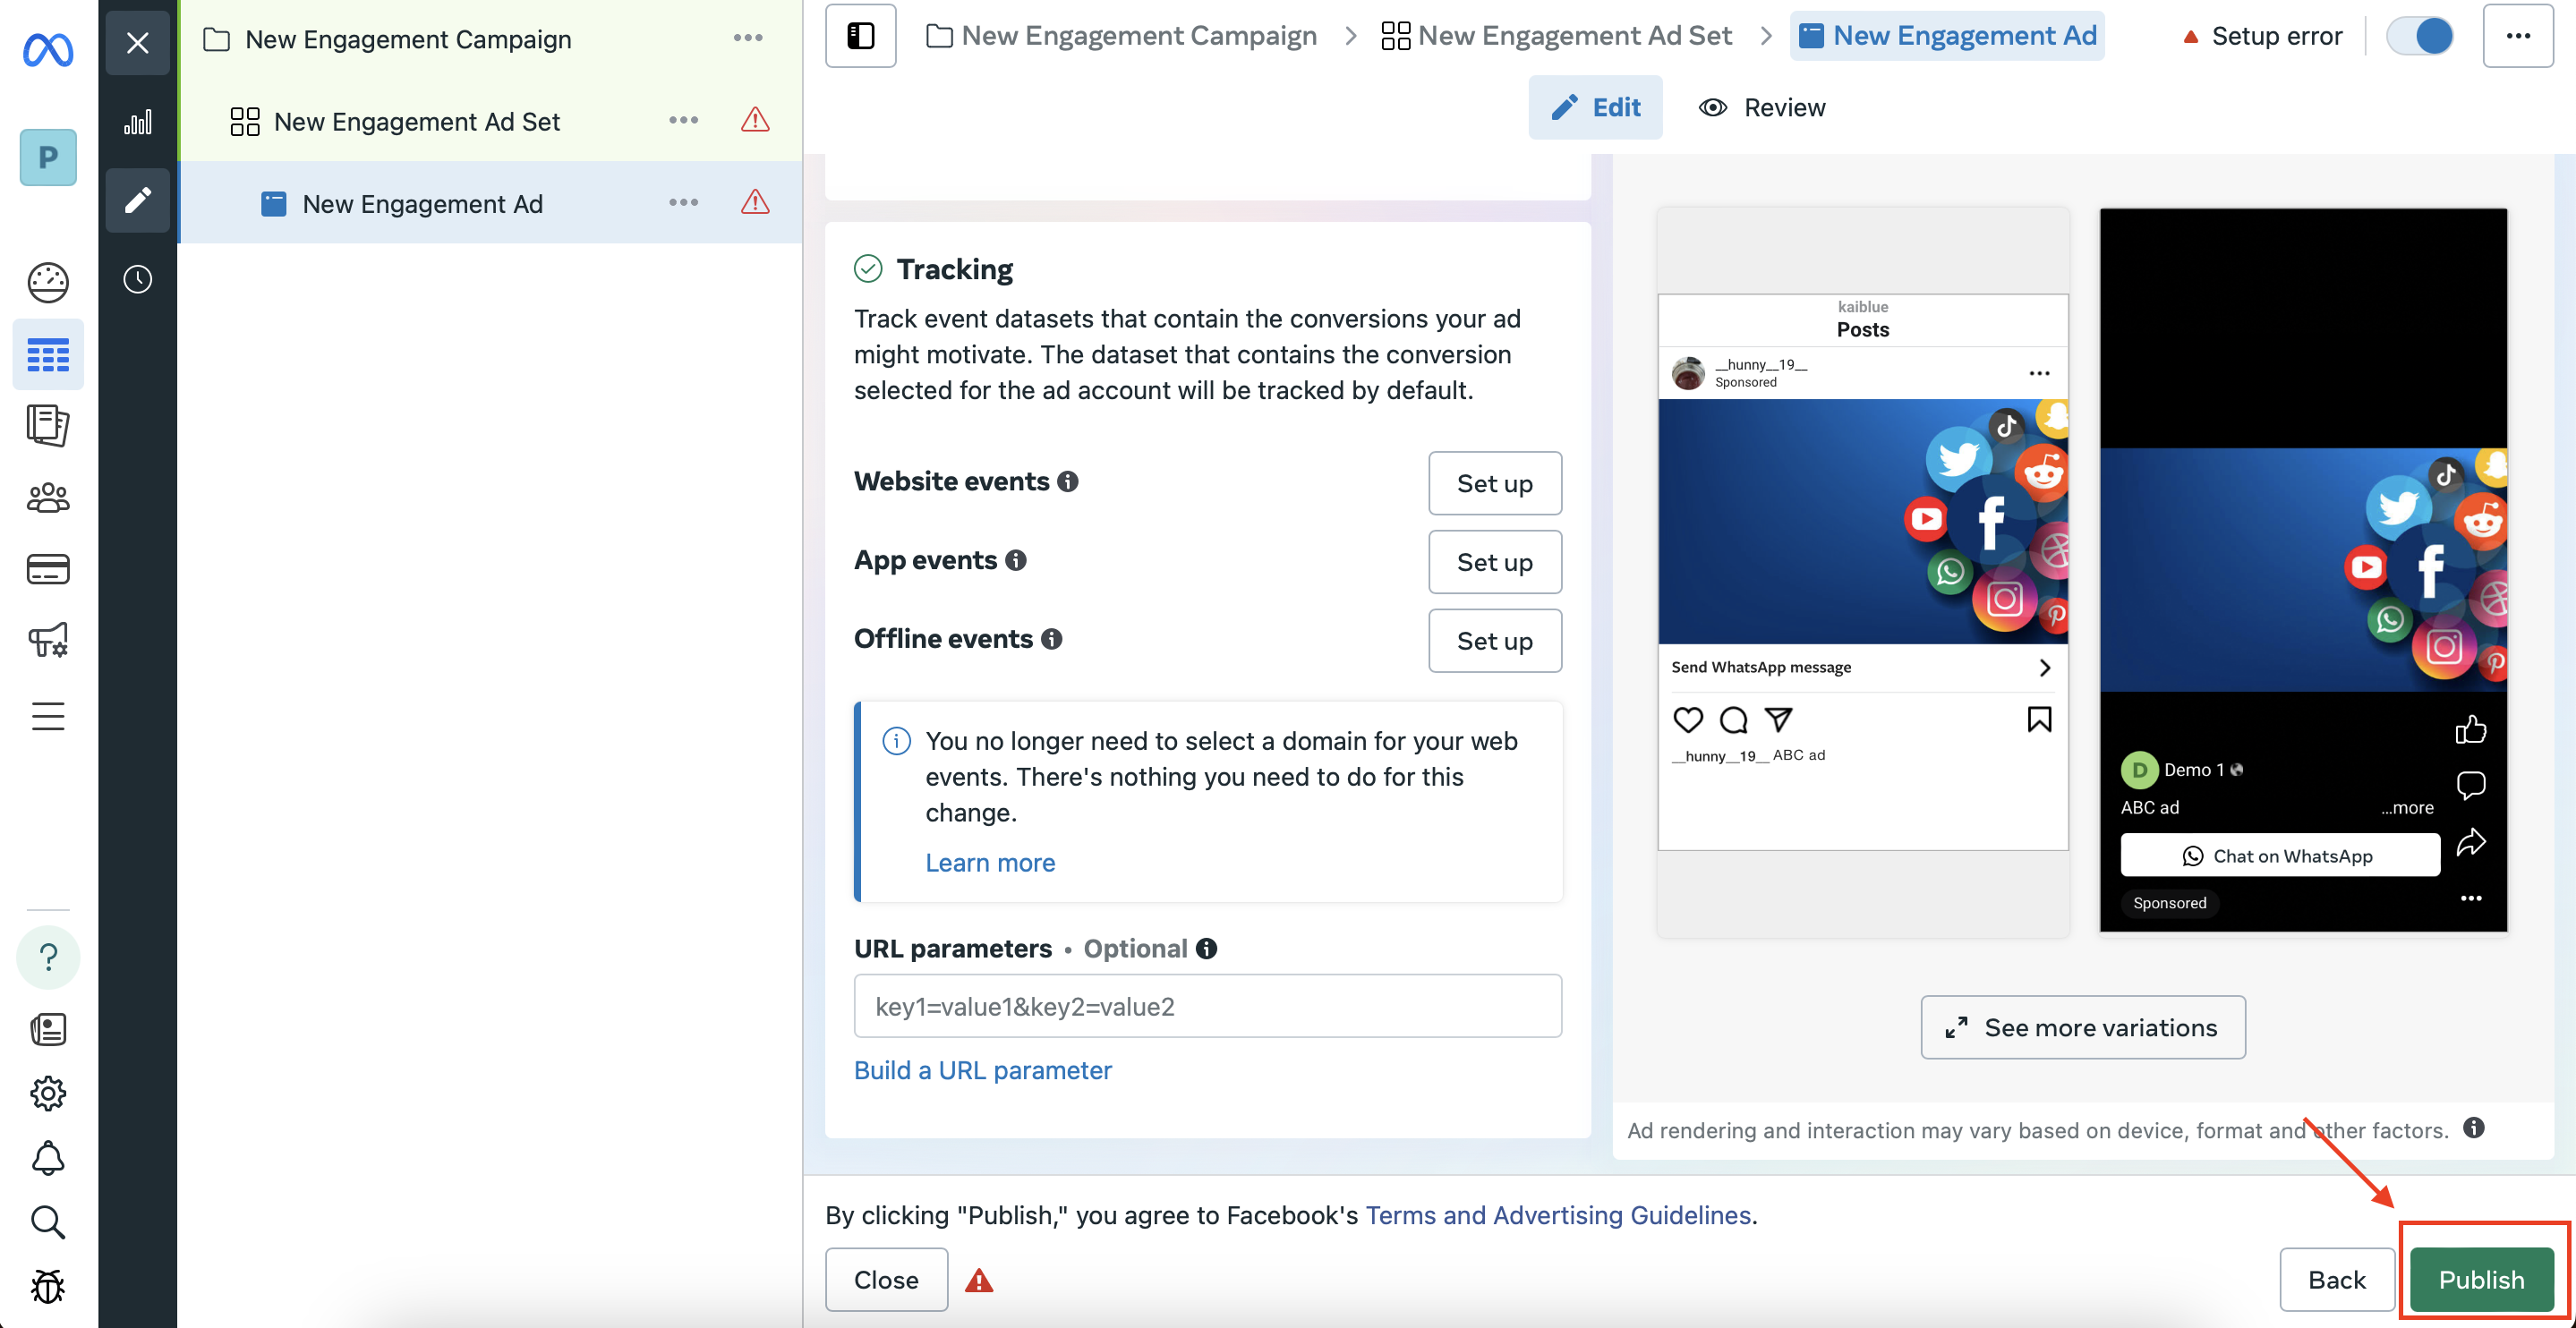Open the Build a URL parameter link
The width and height of the screenshot is (2576, 1328).
pos(982,1070)
